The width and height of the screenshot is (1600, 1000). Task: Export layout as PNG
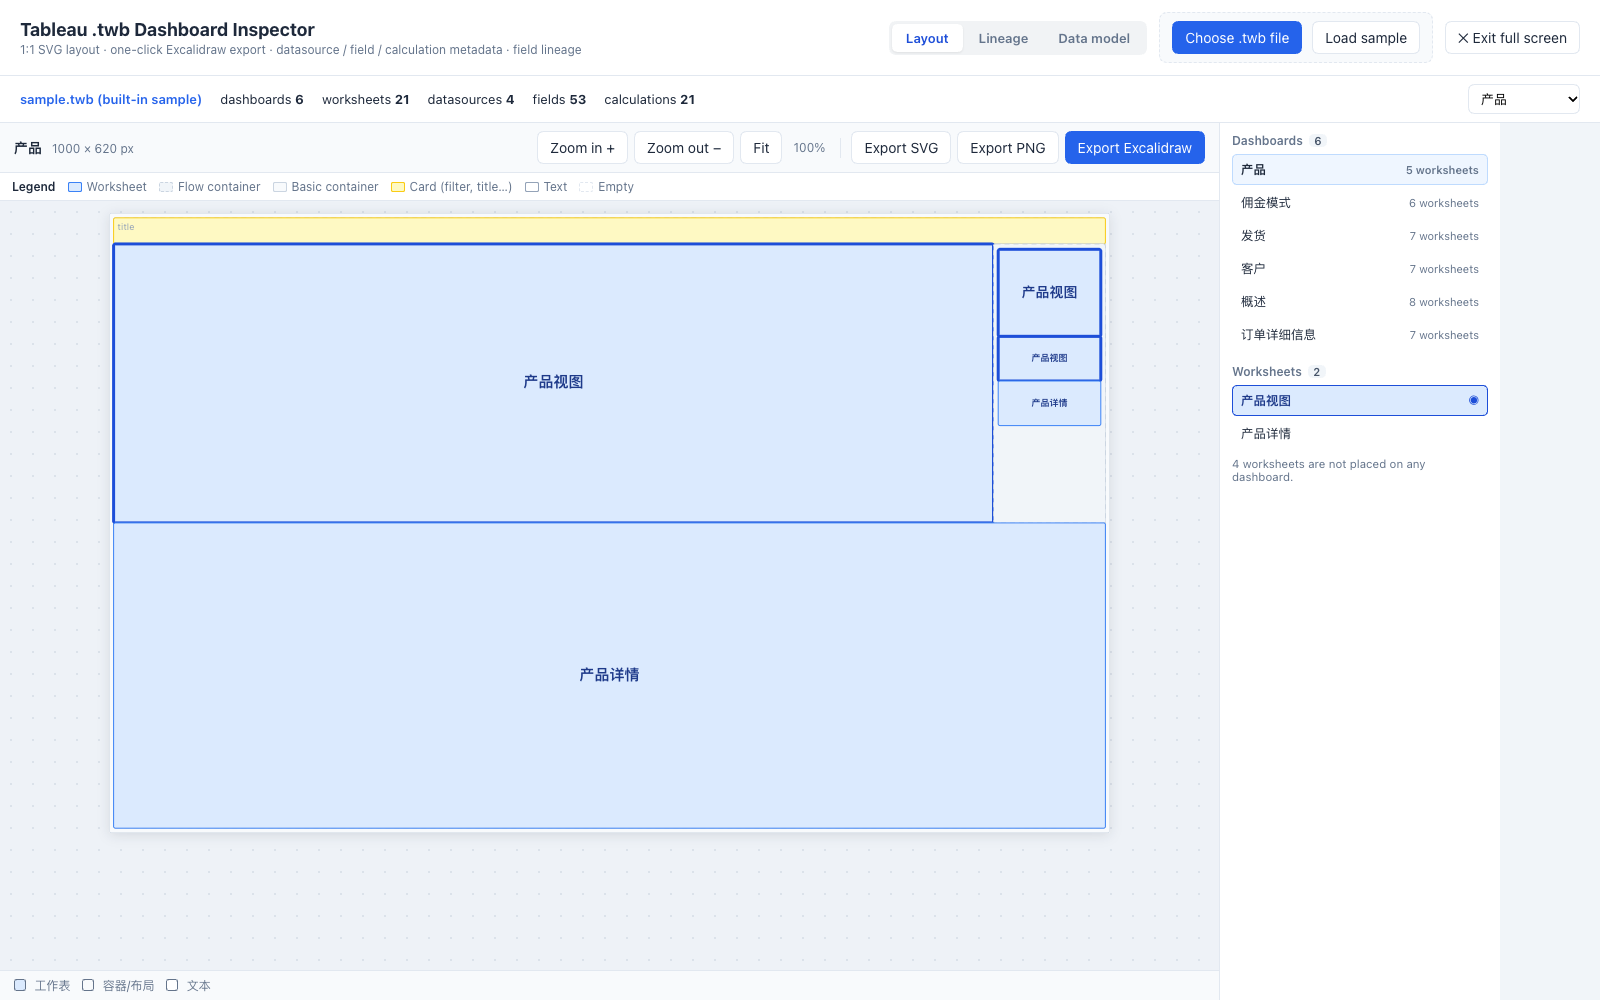[1008, 148]
